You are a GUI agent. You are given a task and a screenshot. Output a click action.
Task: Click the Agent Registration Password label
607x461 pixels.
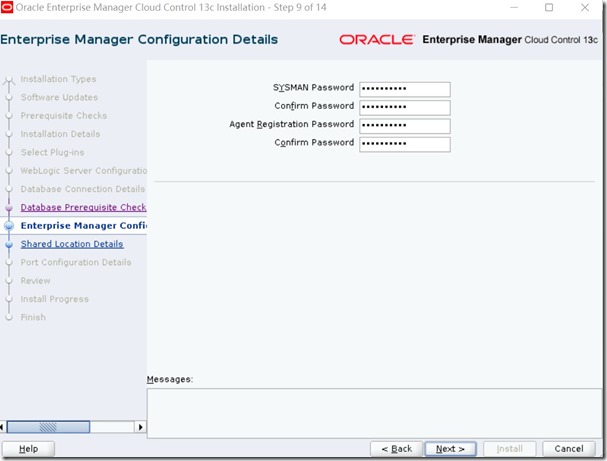click(291, 124)
